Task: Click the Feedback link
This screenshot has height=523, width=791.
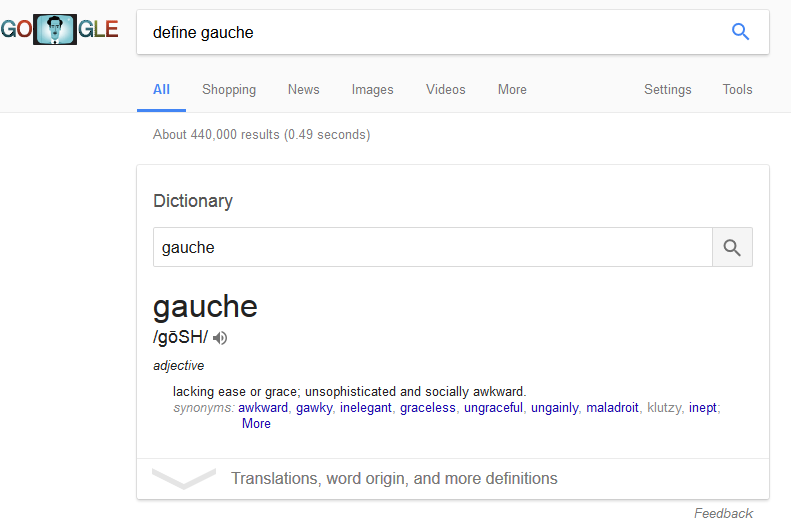Action: point(723,513)
